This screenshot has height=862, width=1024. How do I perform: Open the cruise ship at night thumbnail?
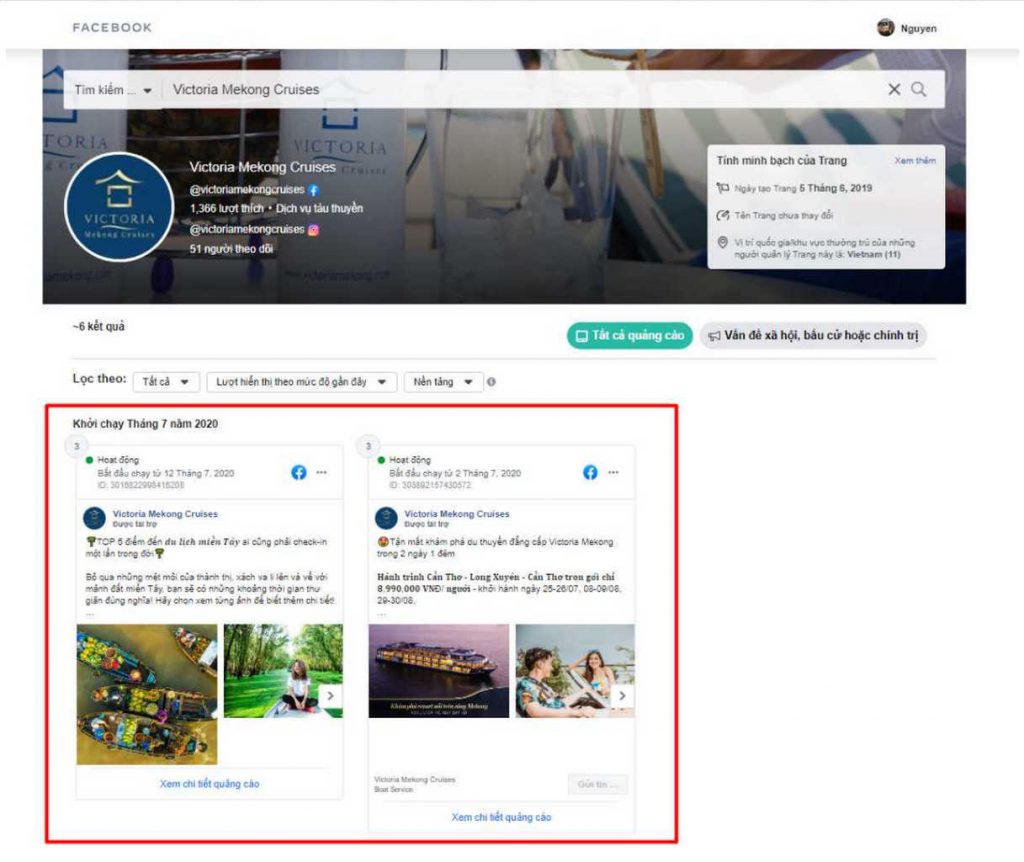coord(438,671)
